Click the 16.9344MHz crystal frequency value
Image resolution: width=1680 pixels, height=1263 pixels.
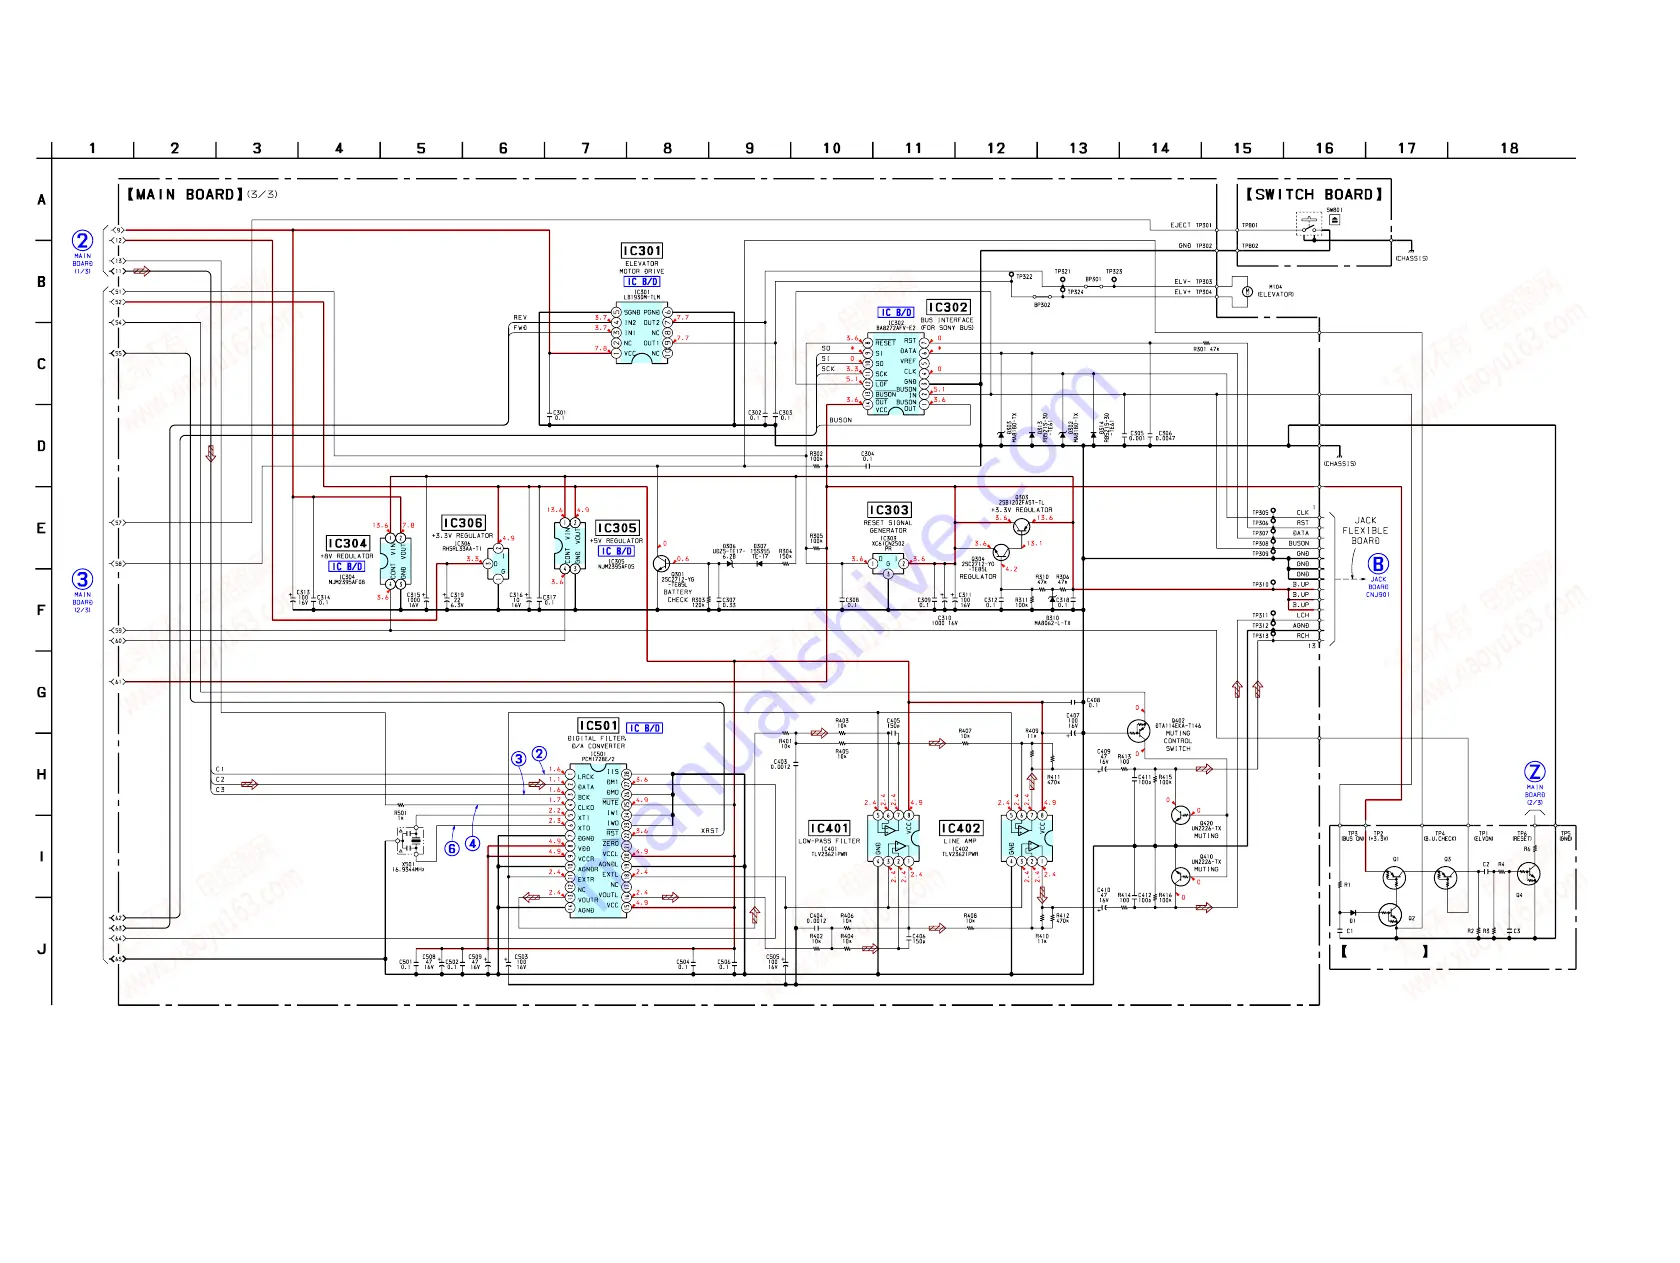pos(408,870)
